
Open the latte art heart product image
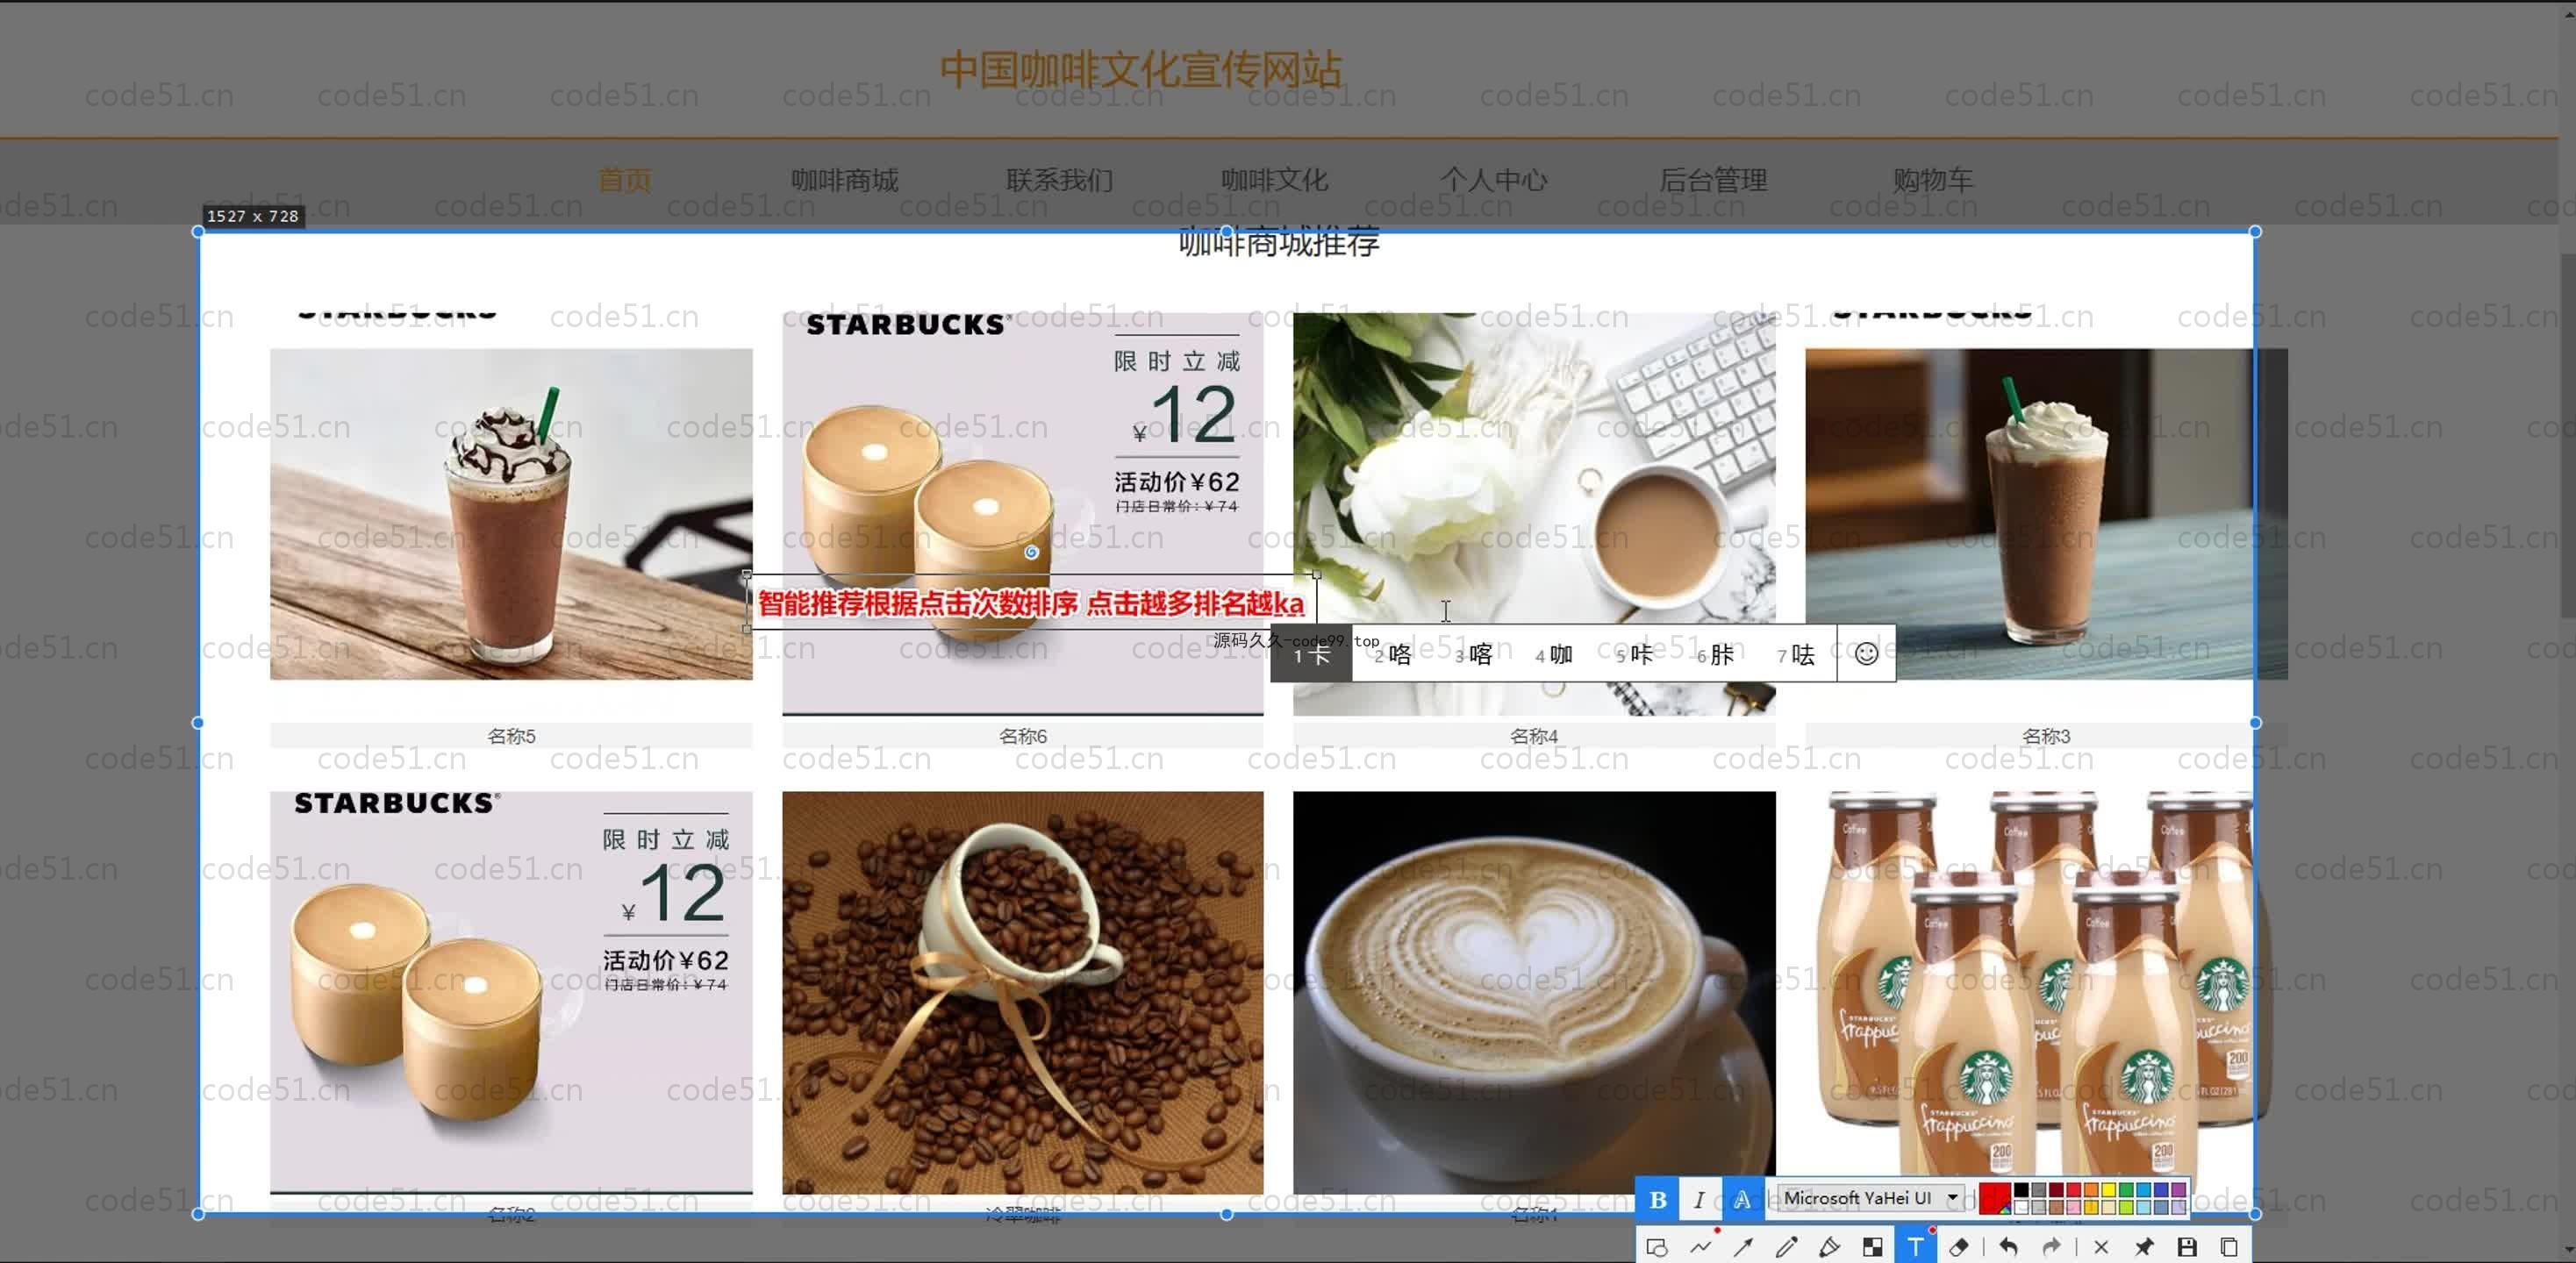pyautogui.click(x=1534, y=992)
